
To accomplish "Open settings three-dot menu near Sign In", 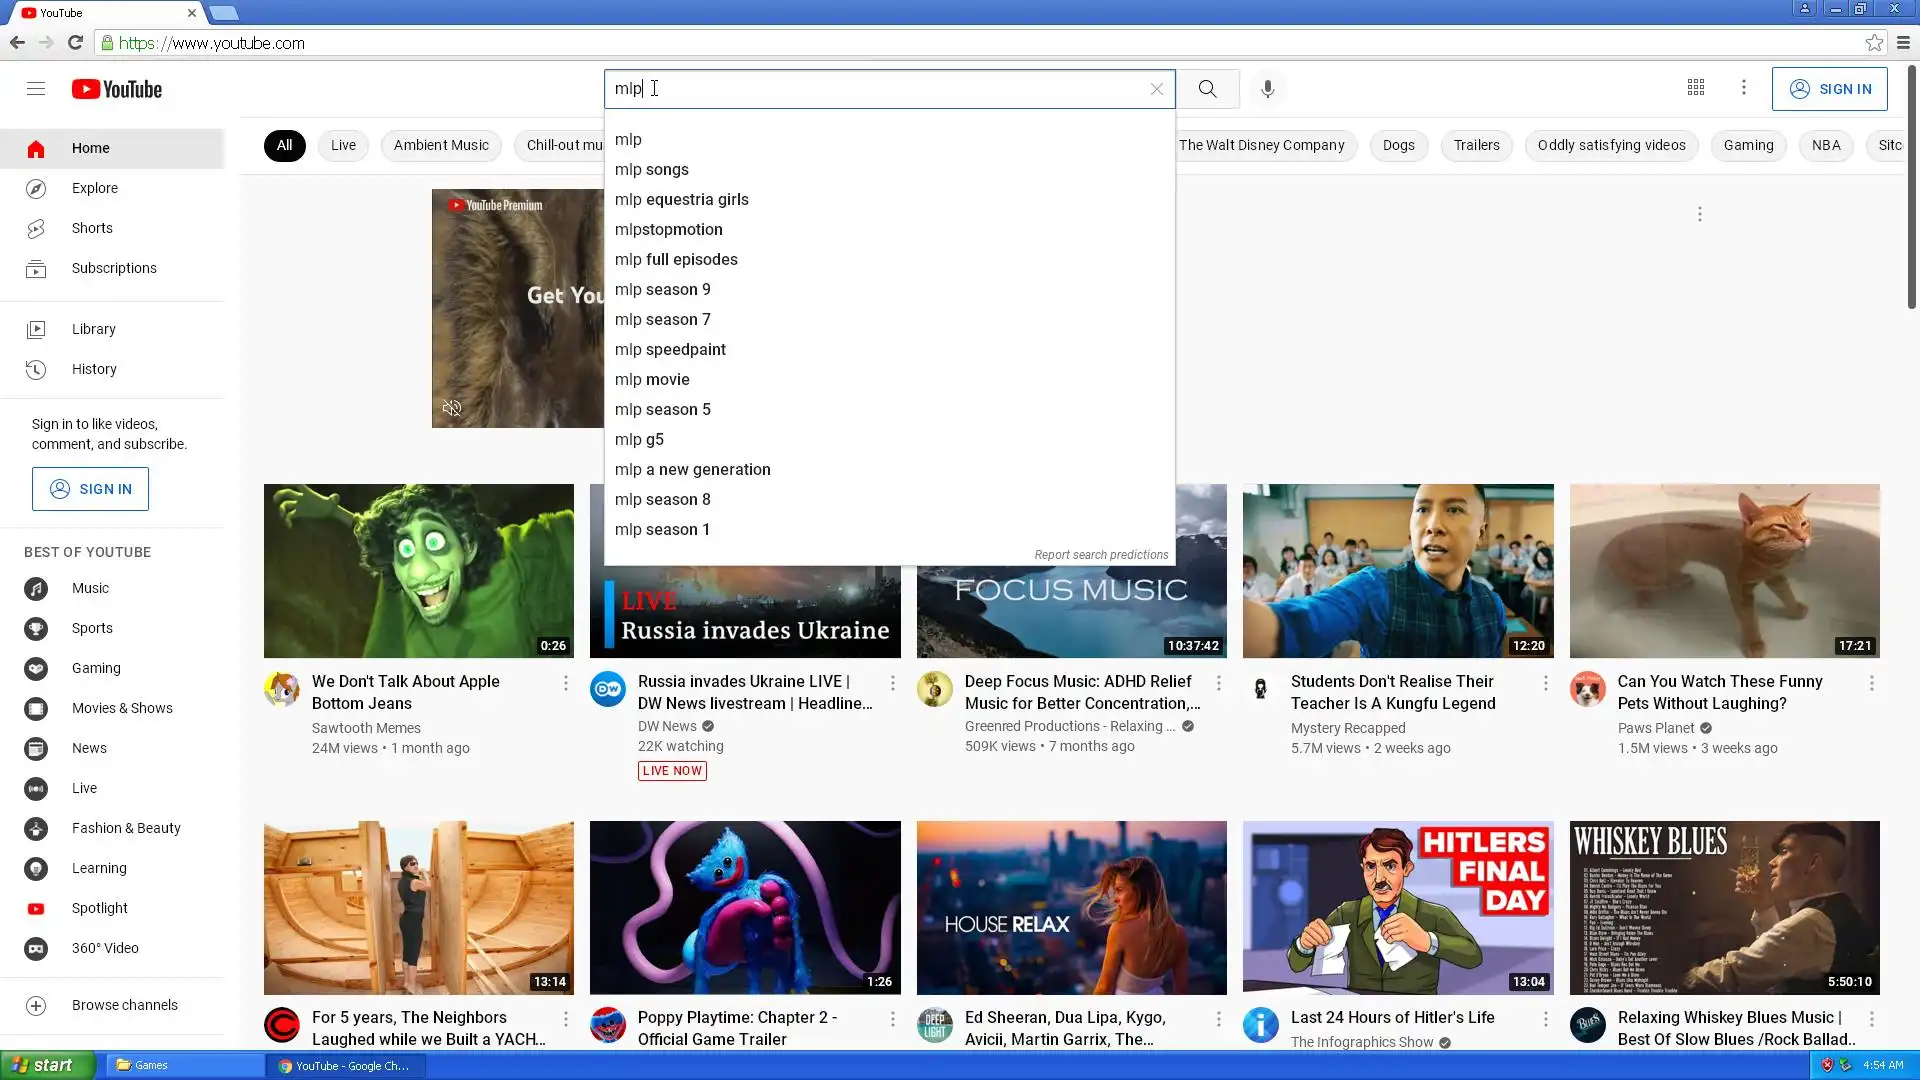I will point(1744,88).
